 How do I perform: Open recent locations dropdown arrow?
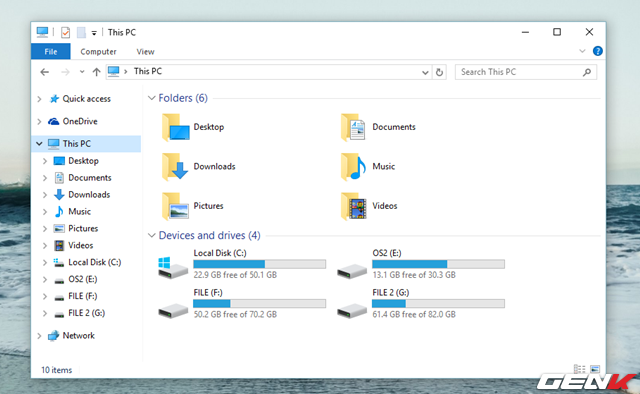click(82, 72)
